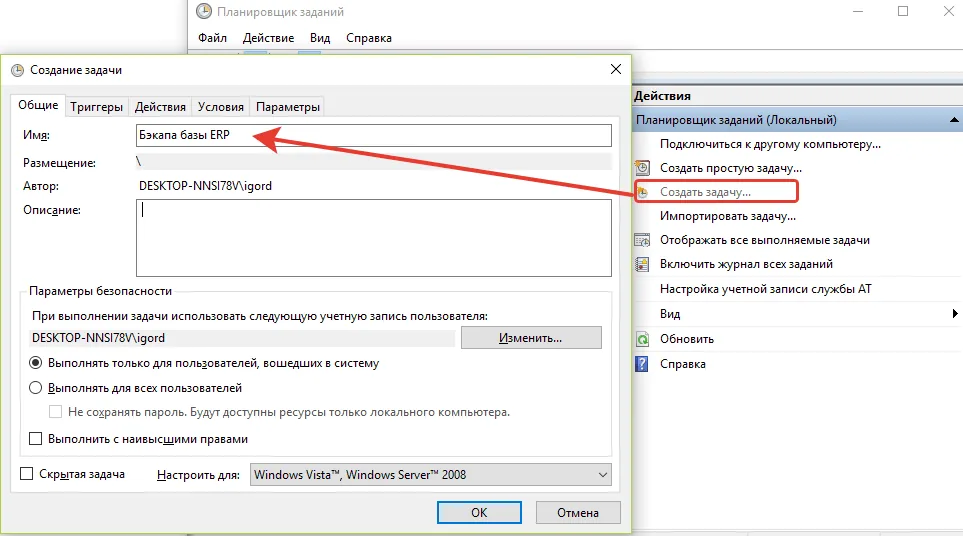Open the Действия tab in the dialog
This screenshot has width=963, height=536.
point(160,107)
